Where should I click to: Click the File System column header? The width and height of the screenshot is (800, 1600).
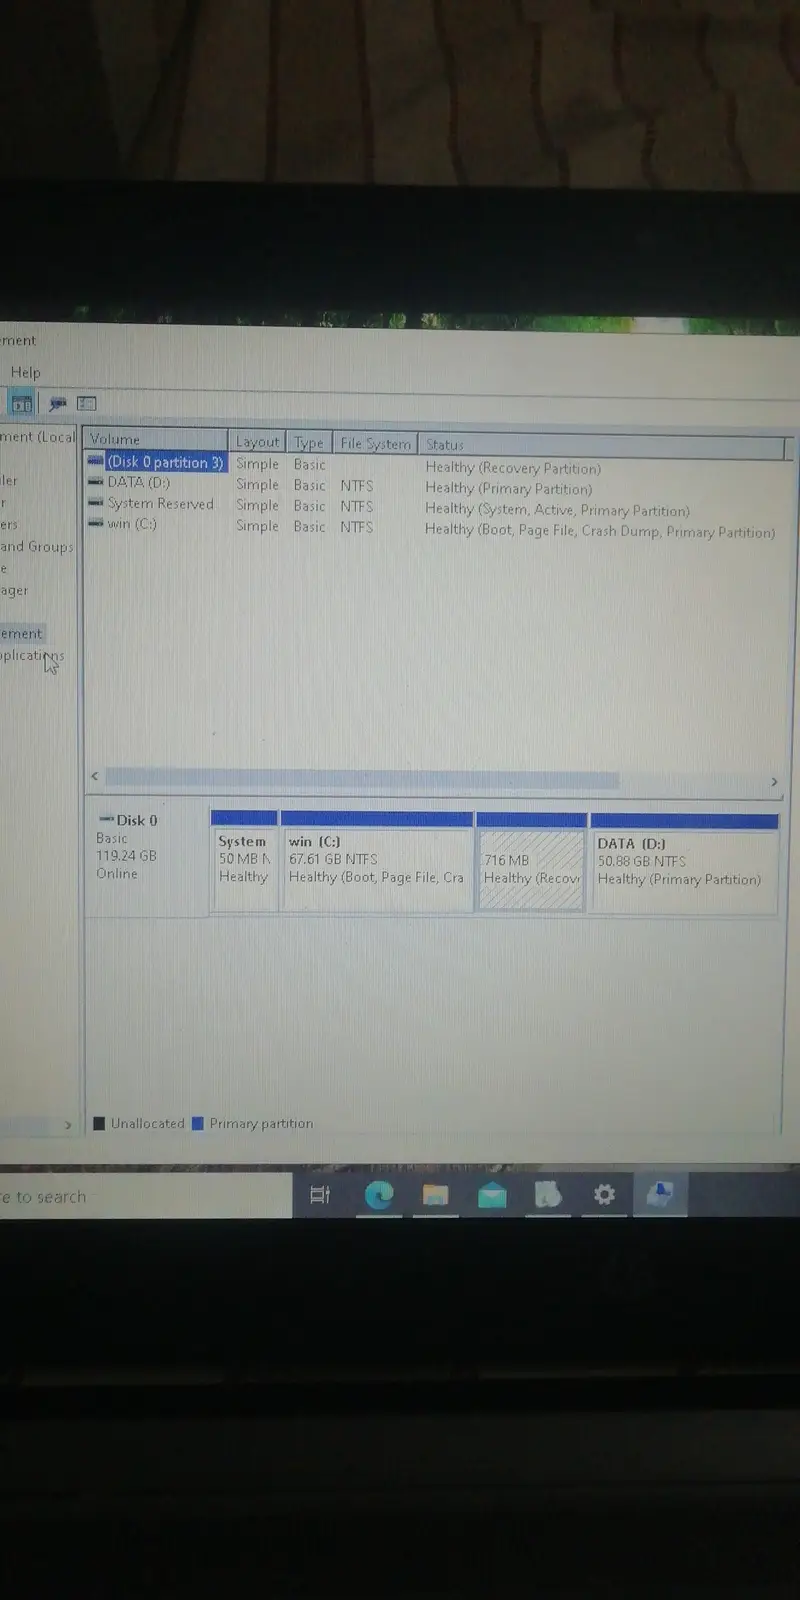(x=375, y=443)
